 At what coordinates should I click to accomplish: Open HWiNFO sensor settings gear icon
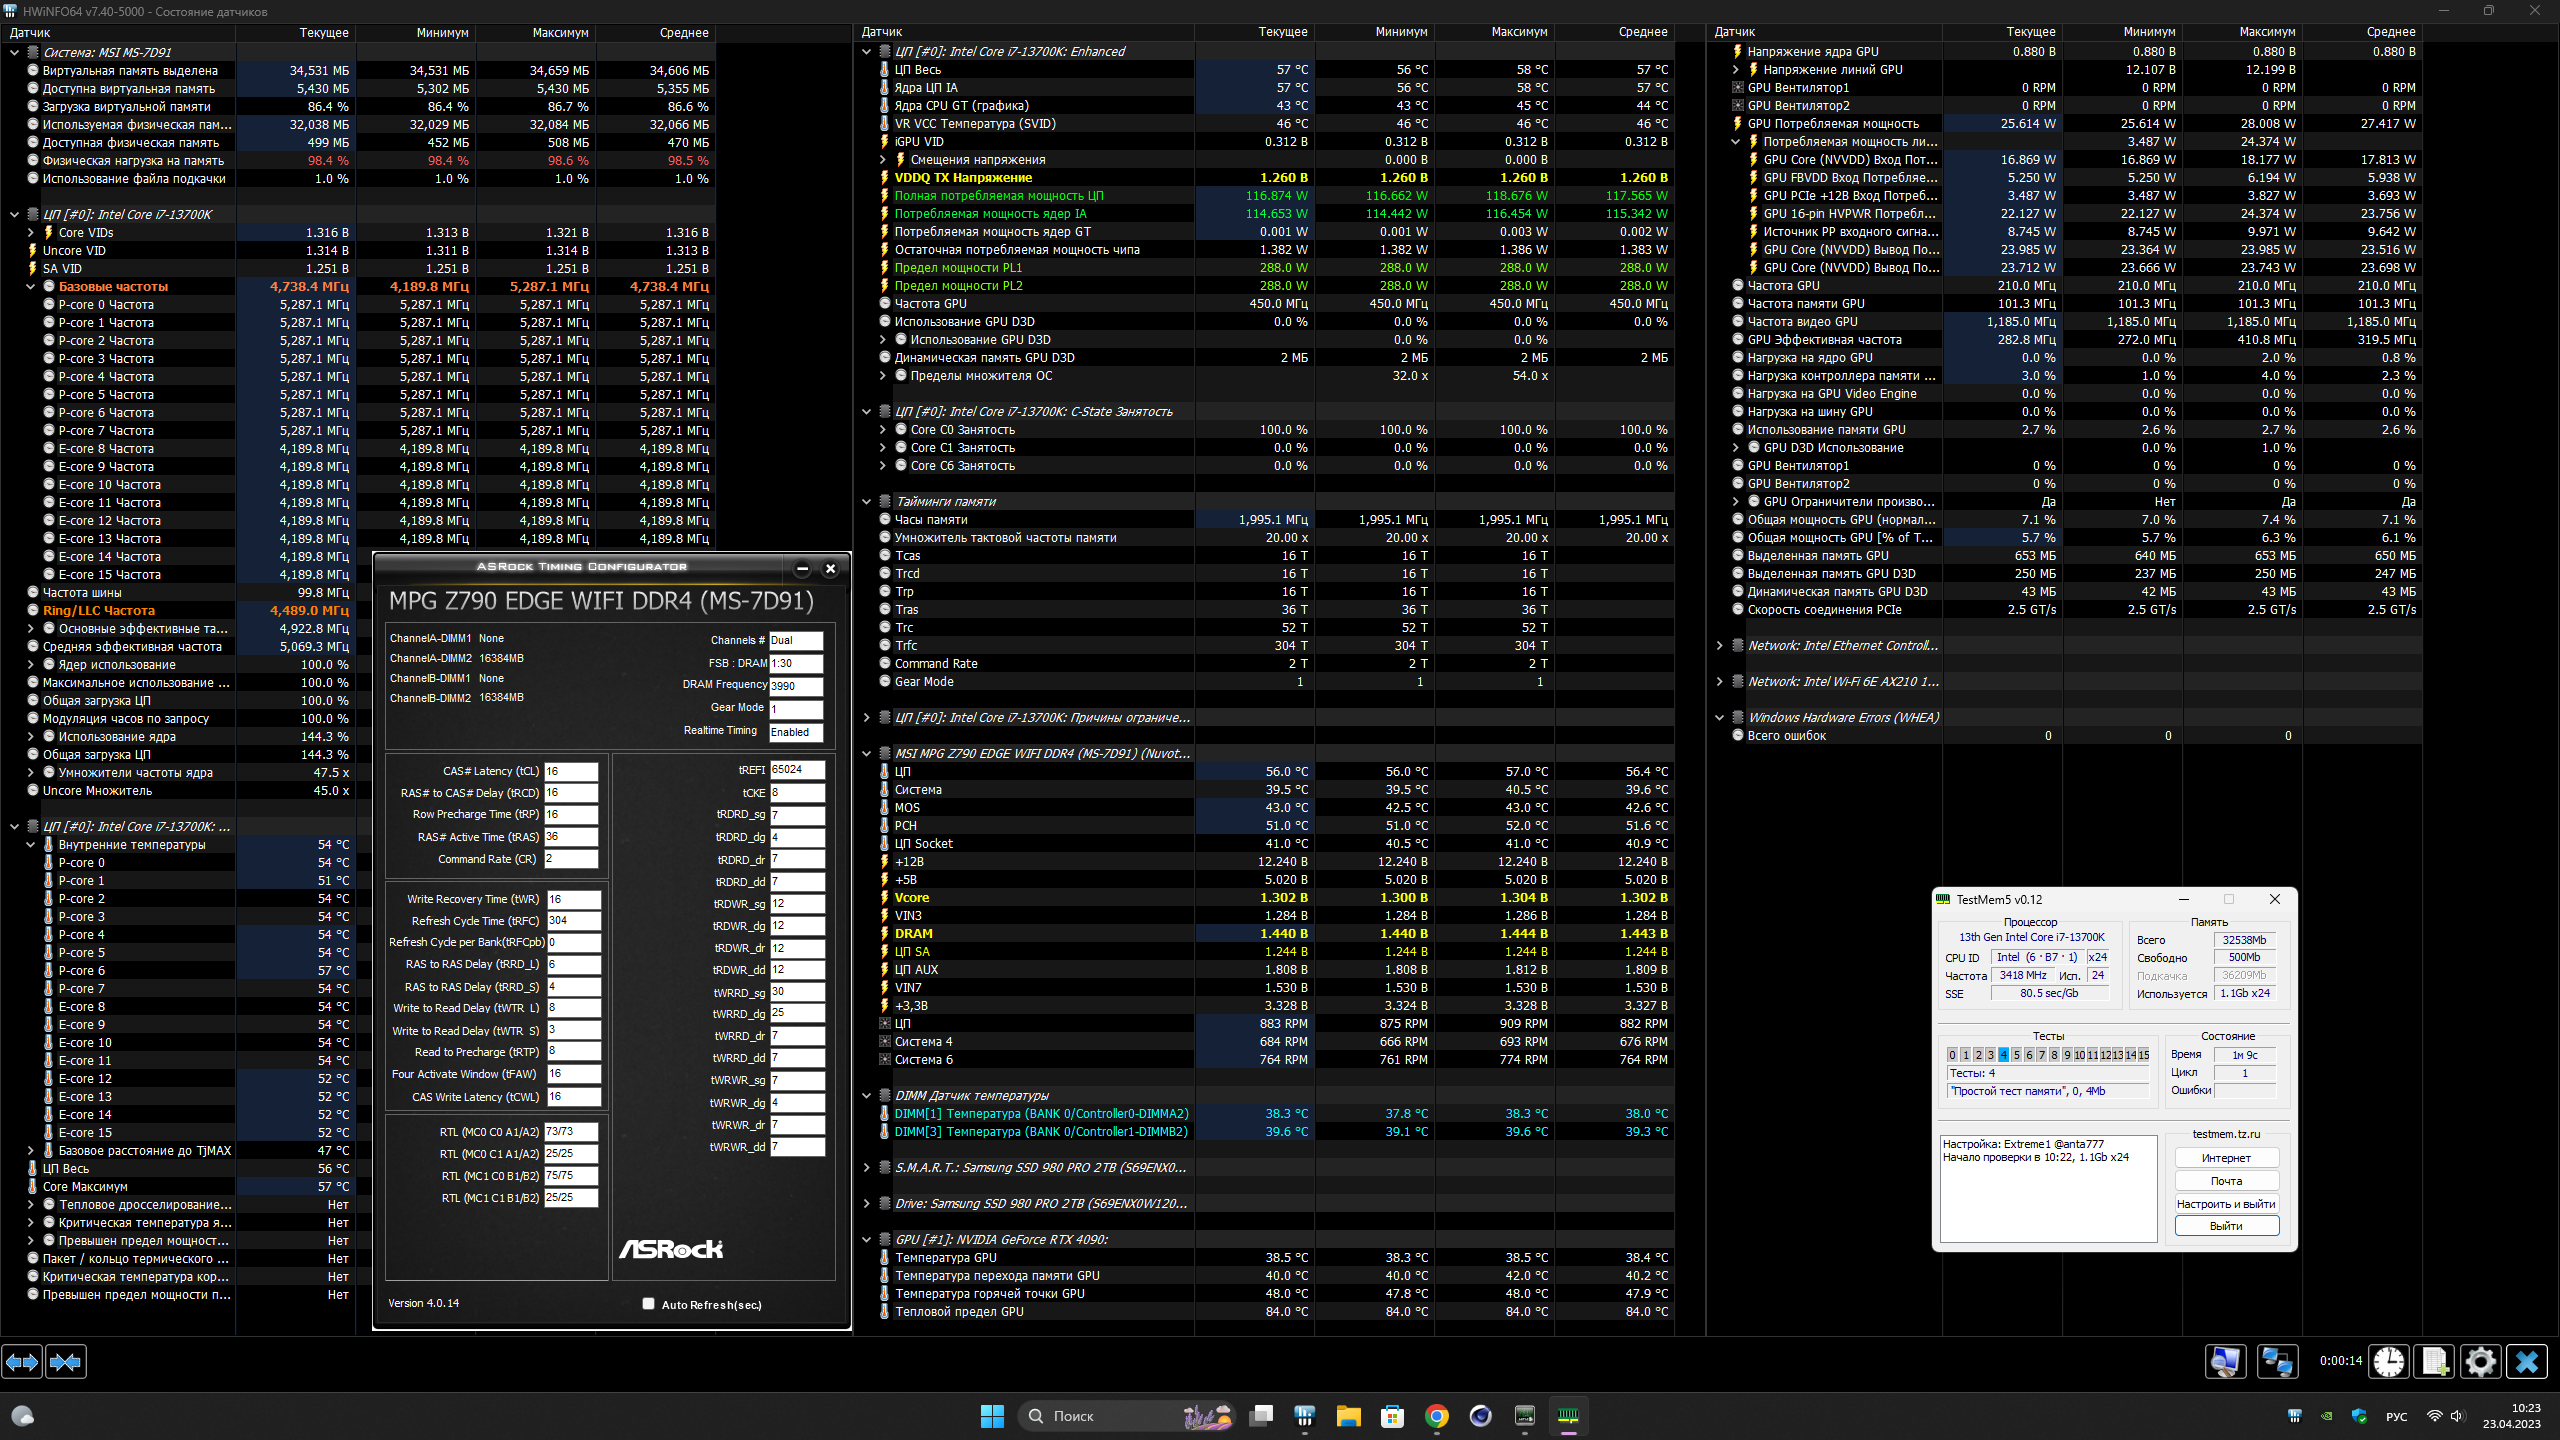coord(2481,1362)
